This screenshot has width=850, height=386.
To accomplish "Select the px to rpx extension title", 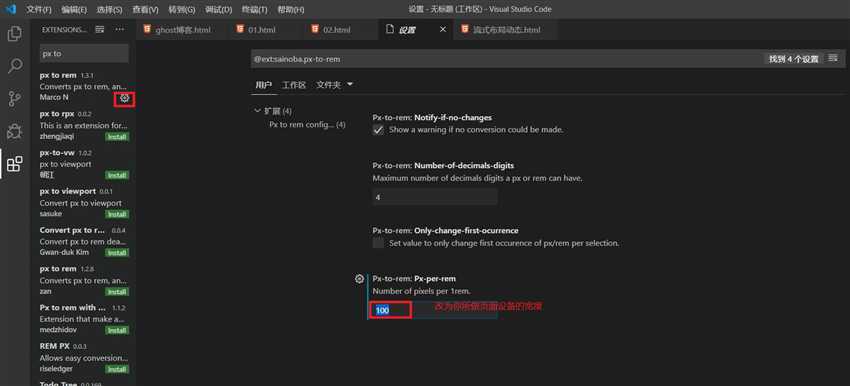I will 57,114.
